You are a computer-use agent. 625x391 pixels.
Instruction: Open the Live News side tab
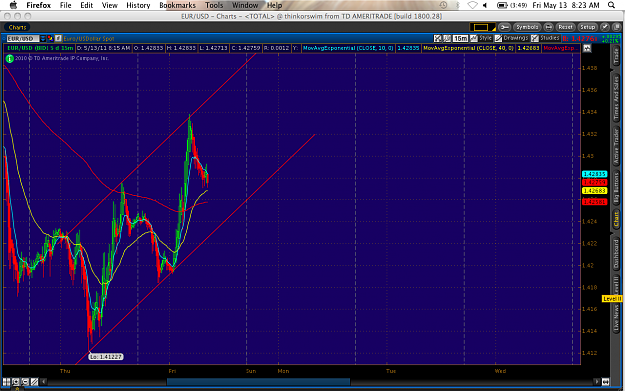coord(616,318)
